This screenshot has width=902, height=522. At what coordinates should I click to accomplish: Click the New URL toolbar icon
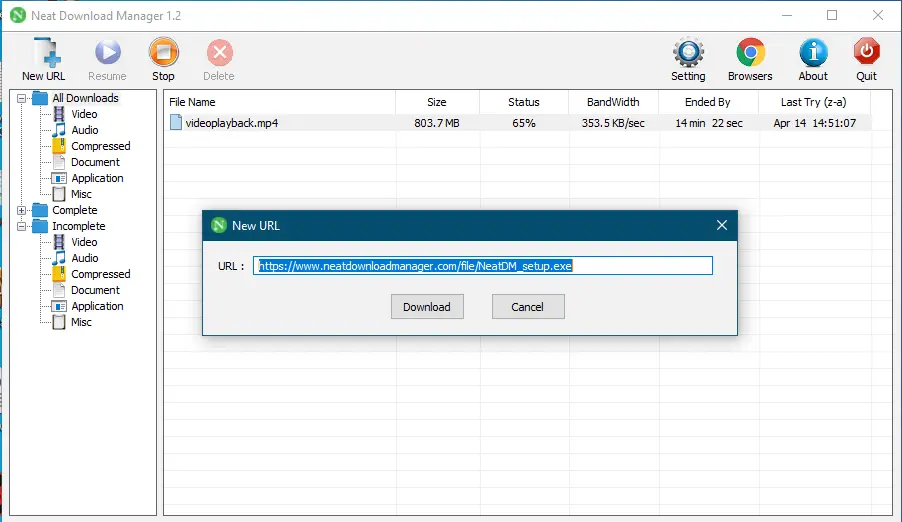tap(45, 53)
